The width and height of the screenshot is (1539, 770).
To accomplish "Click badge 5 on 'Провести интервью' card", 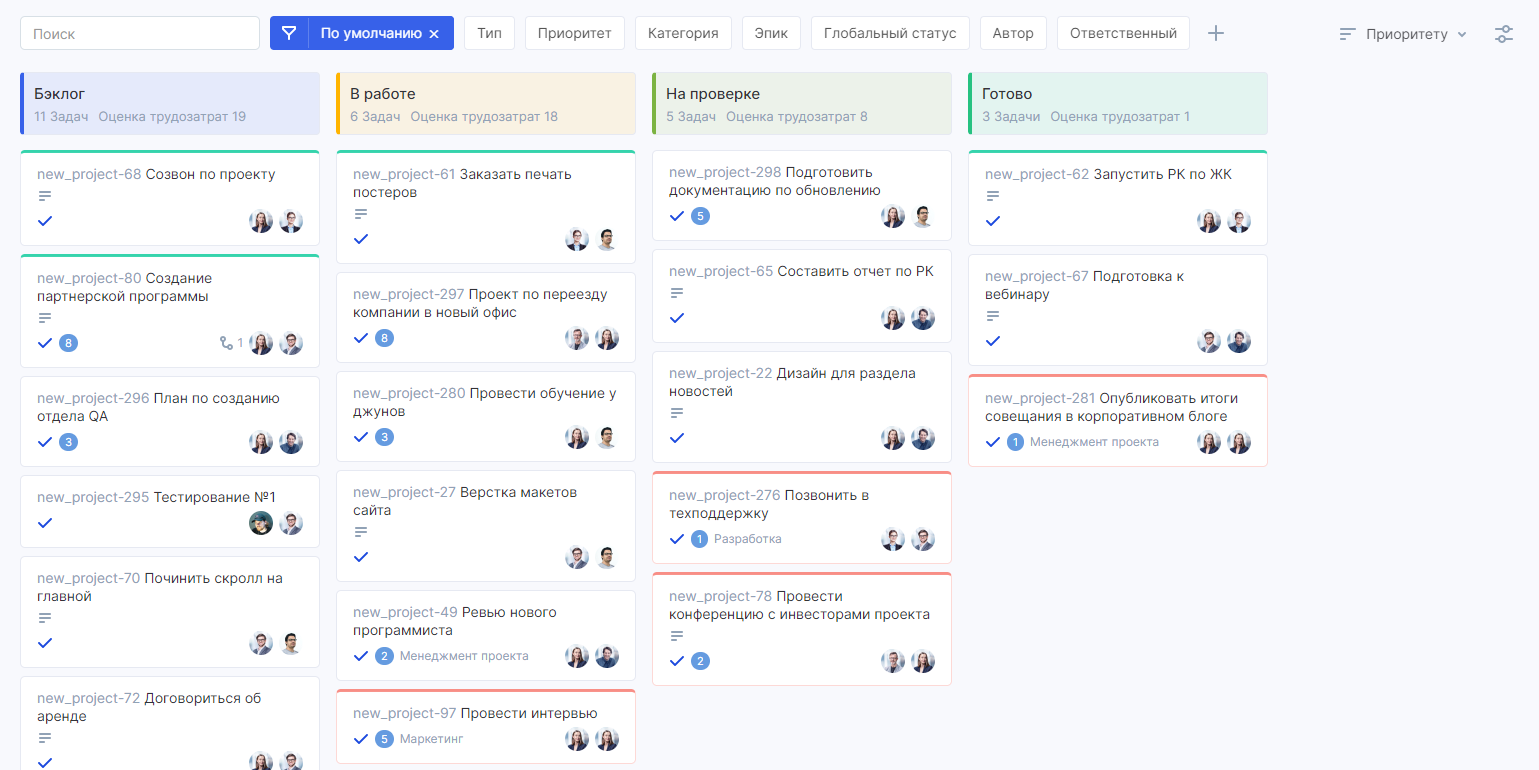I will tap(384, 739).
